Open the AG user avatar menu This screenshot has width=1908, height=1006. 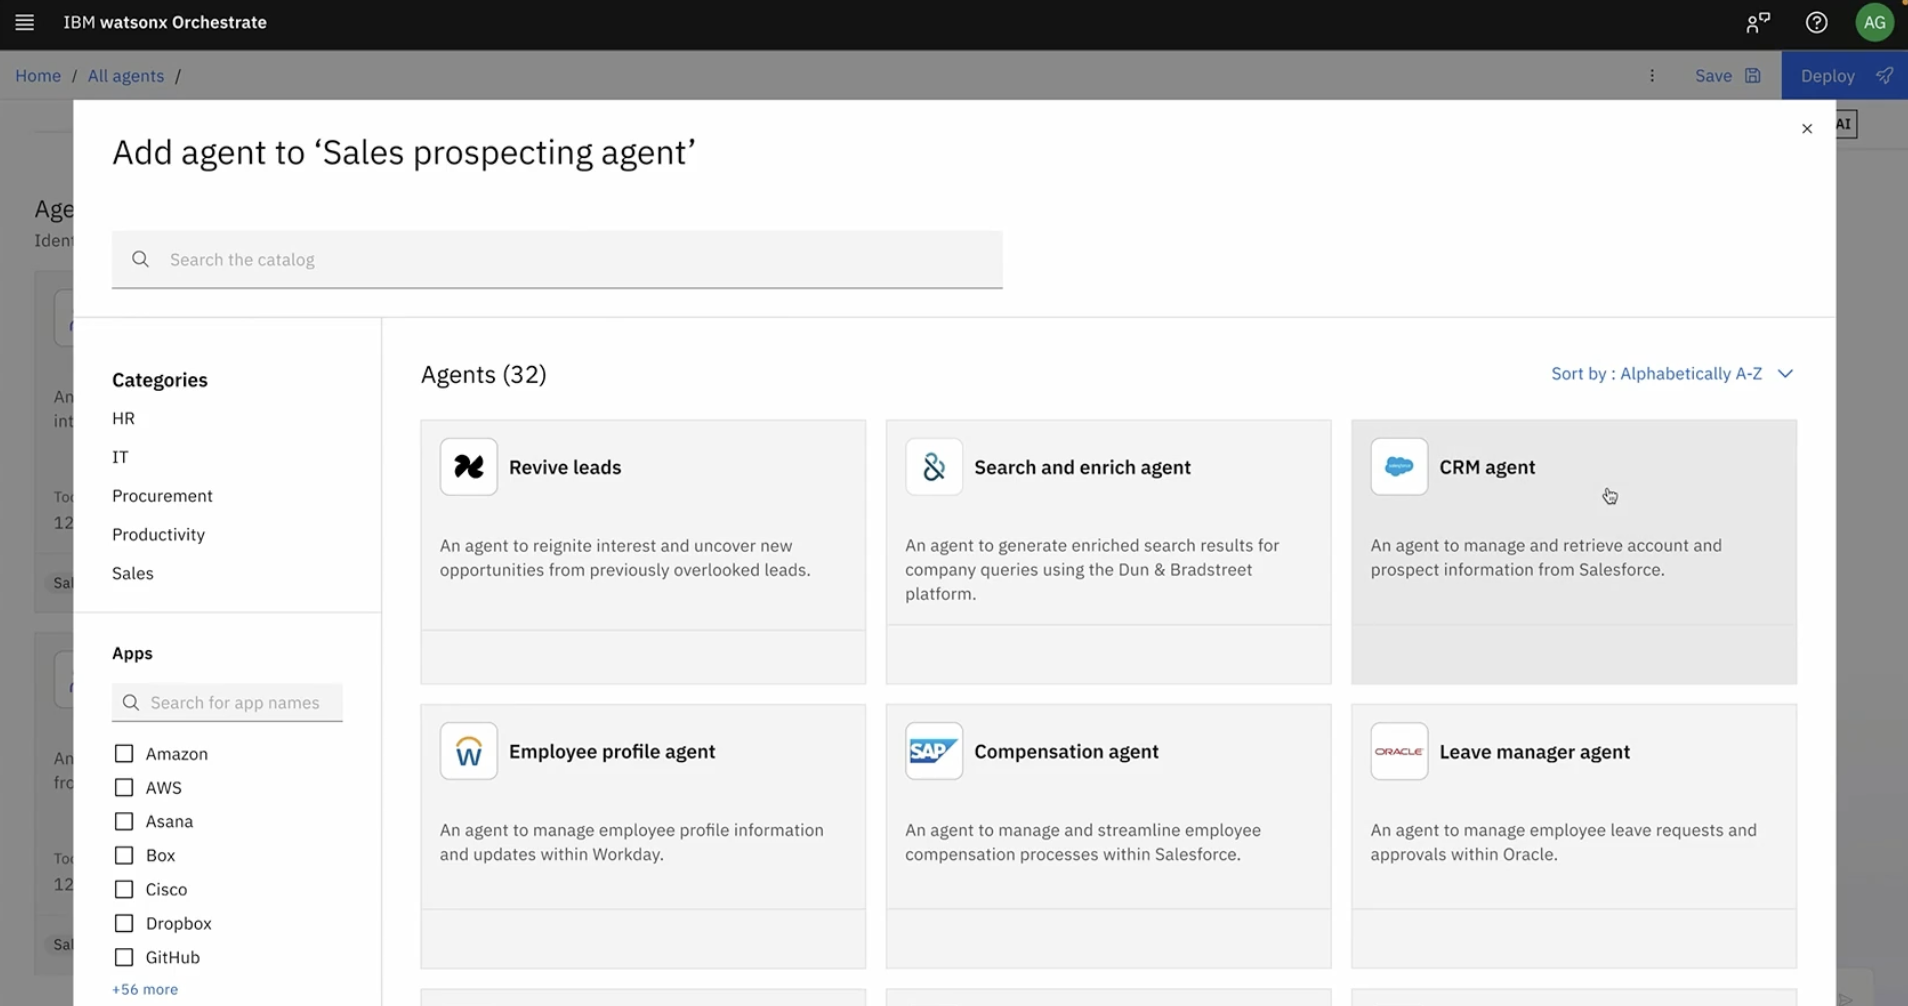click(1874, 22)
